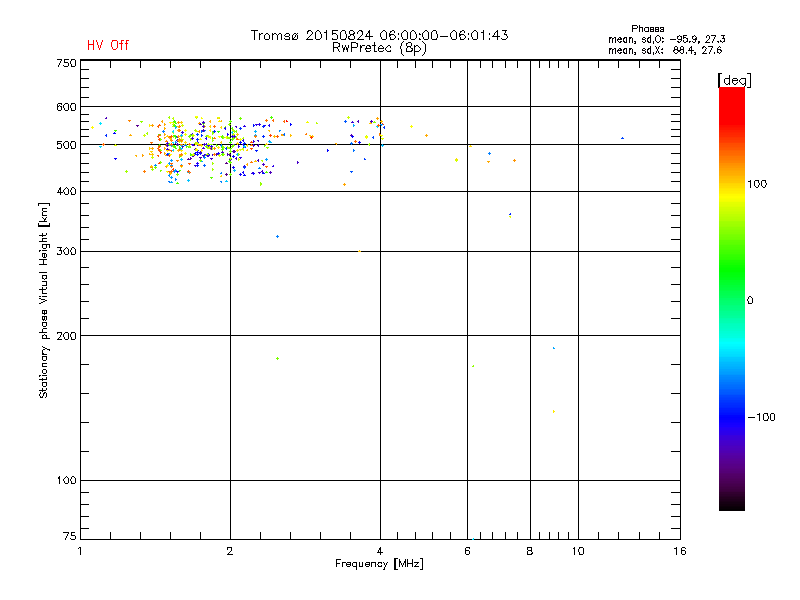Click the green middle of the colorbar
Image resolution: width=800 pixels, height=600 pixels.
point(732,270)
